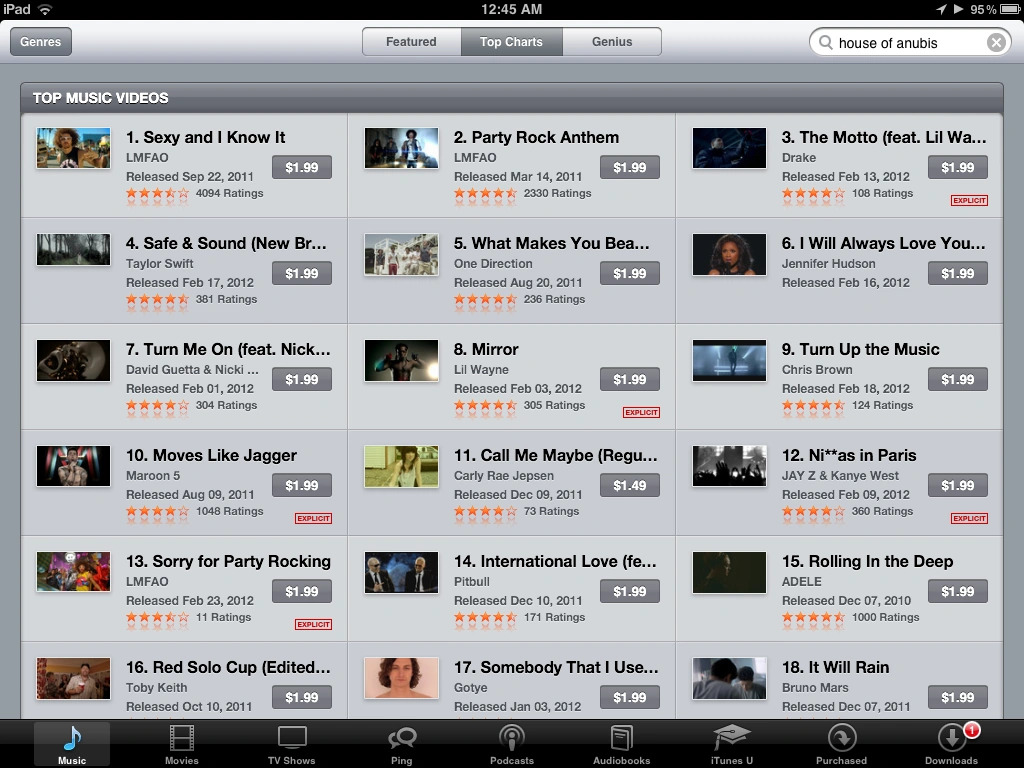Open the Moves Like Jagger title
Viewport: 1024px width, 768px height.
click(x=212, y=455)
